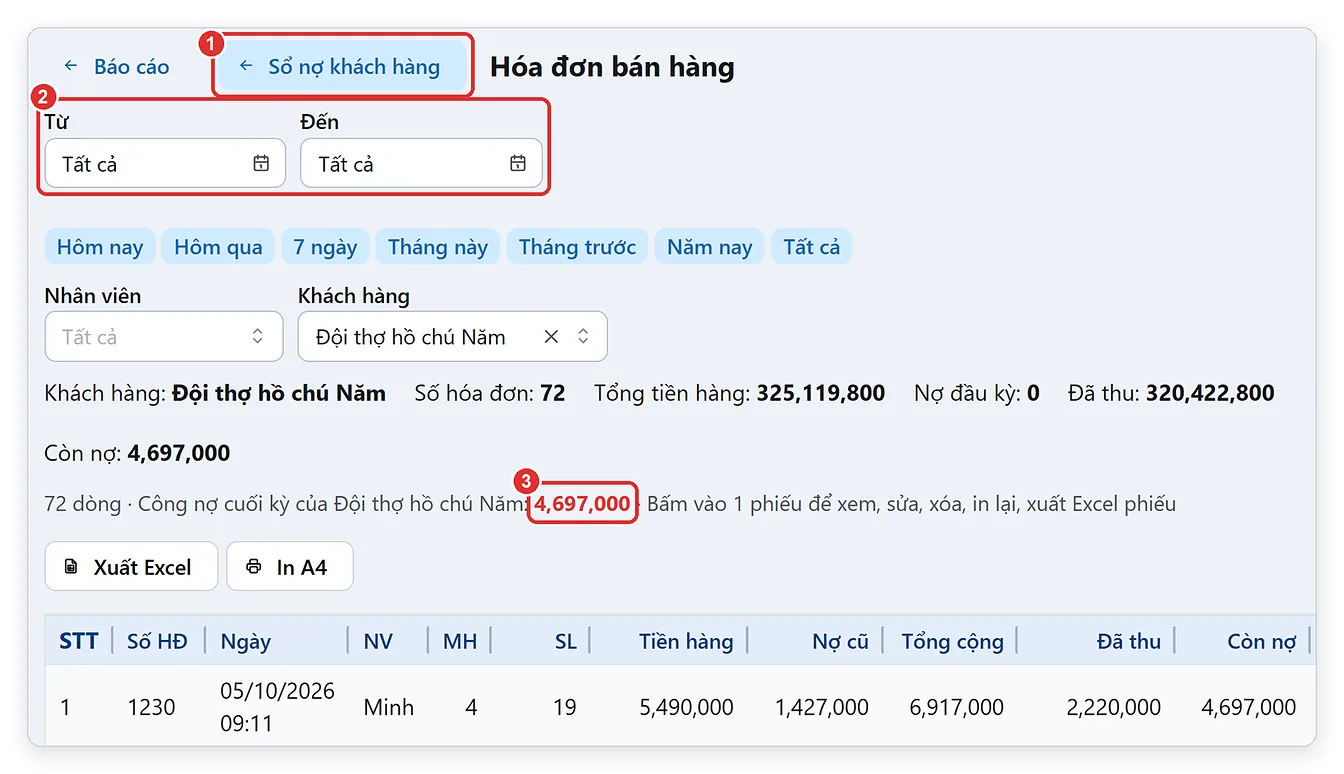The height and width of the screenshot is (774, 1344).
Task: Filter by Hôm qua
Action: click(218, 247)
